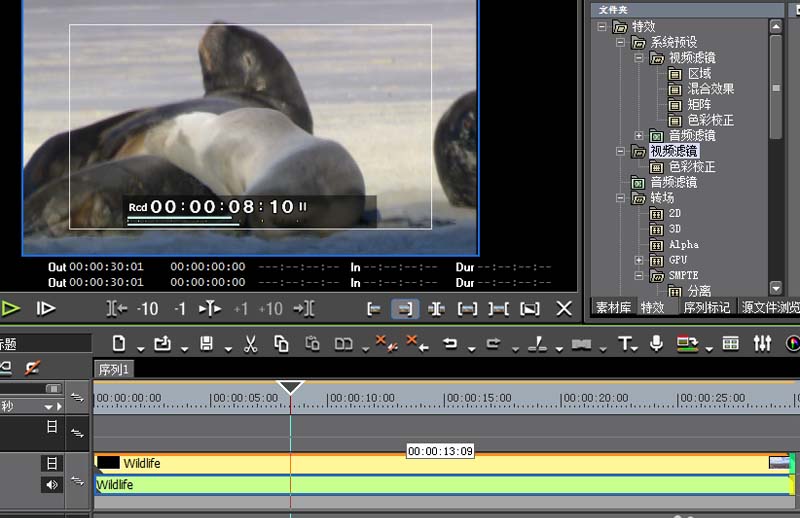The image size is (800, 518).
Task: Open the audio mixer sliders icon
Action: pos(762,344)
